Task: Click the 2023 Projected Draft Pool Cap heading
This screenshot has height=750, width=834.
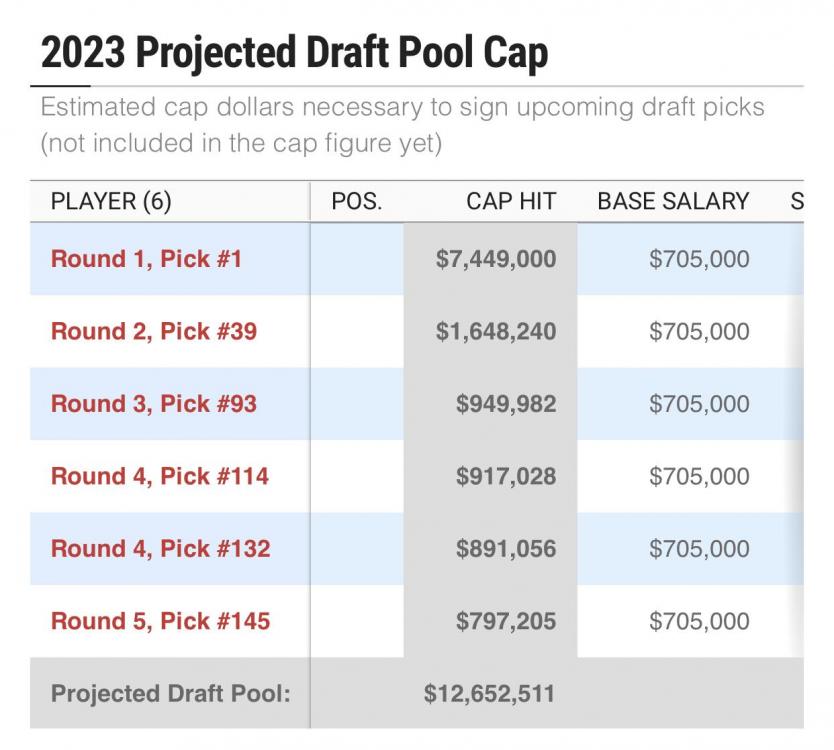Action: (x=294, y=52)
